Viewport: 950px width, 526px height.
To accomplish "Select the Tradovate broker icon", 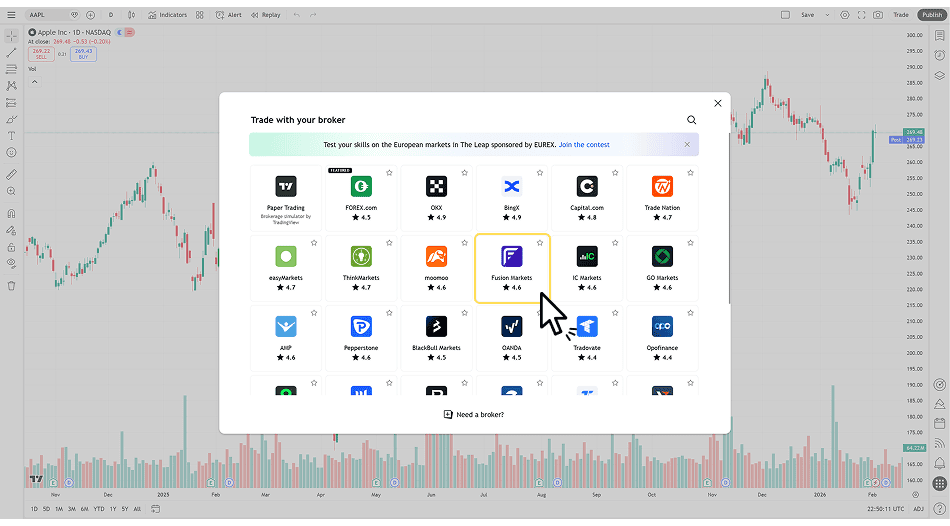I will click(587, 327).
